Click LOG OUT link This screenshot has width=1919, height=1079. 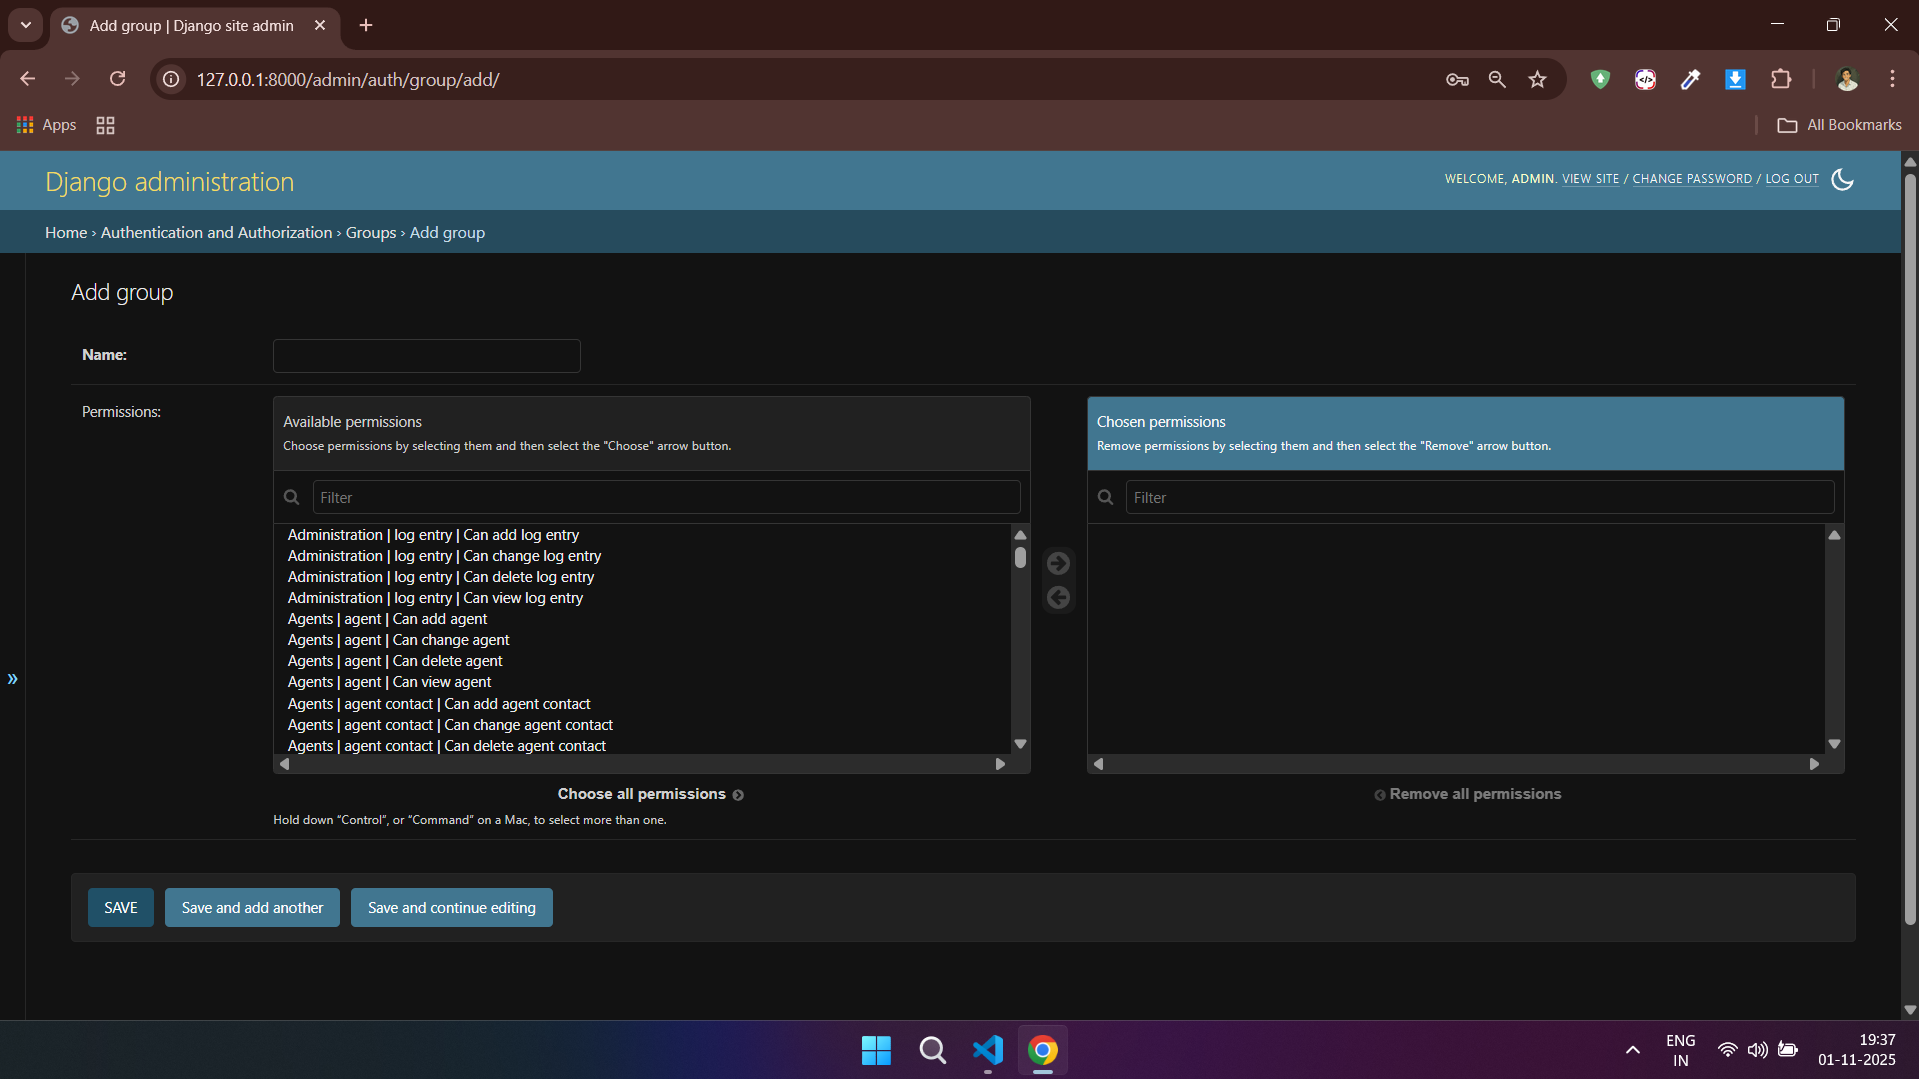pyautogui.click(x=1792, y=179)
